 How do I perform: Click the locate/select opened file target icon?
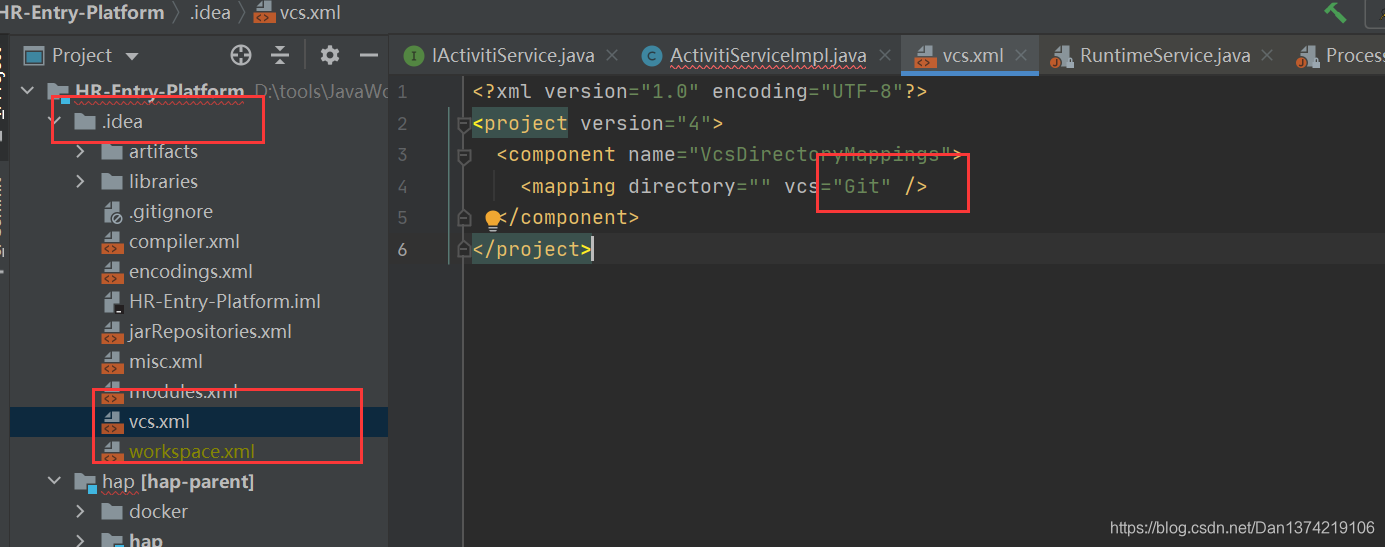click(241, 55)
